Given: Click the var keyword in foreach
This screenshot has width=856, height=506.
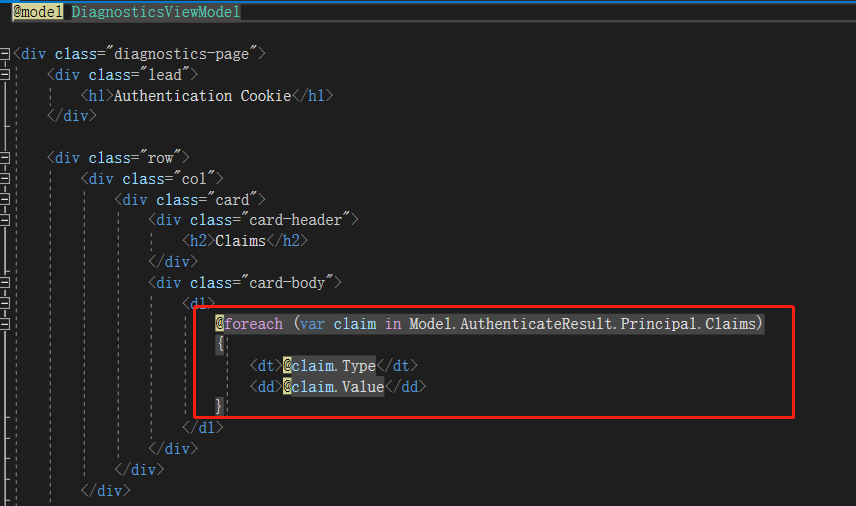Looking at the screenshot, I should [312, 324].
